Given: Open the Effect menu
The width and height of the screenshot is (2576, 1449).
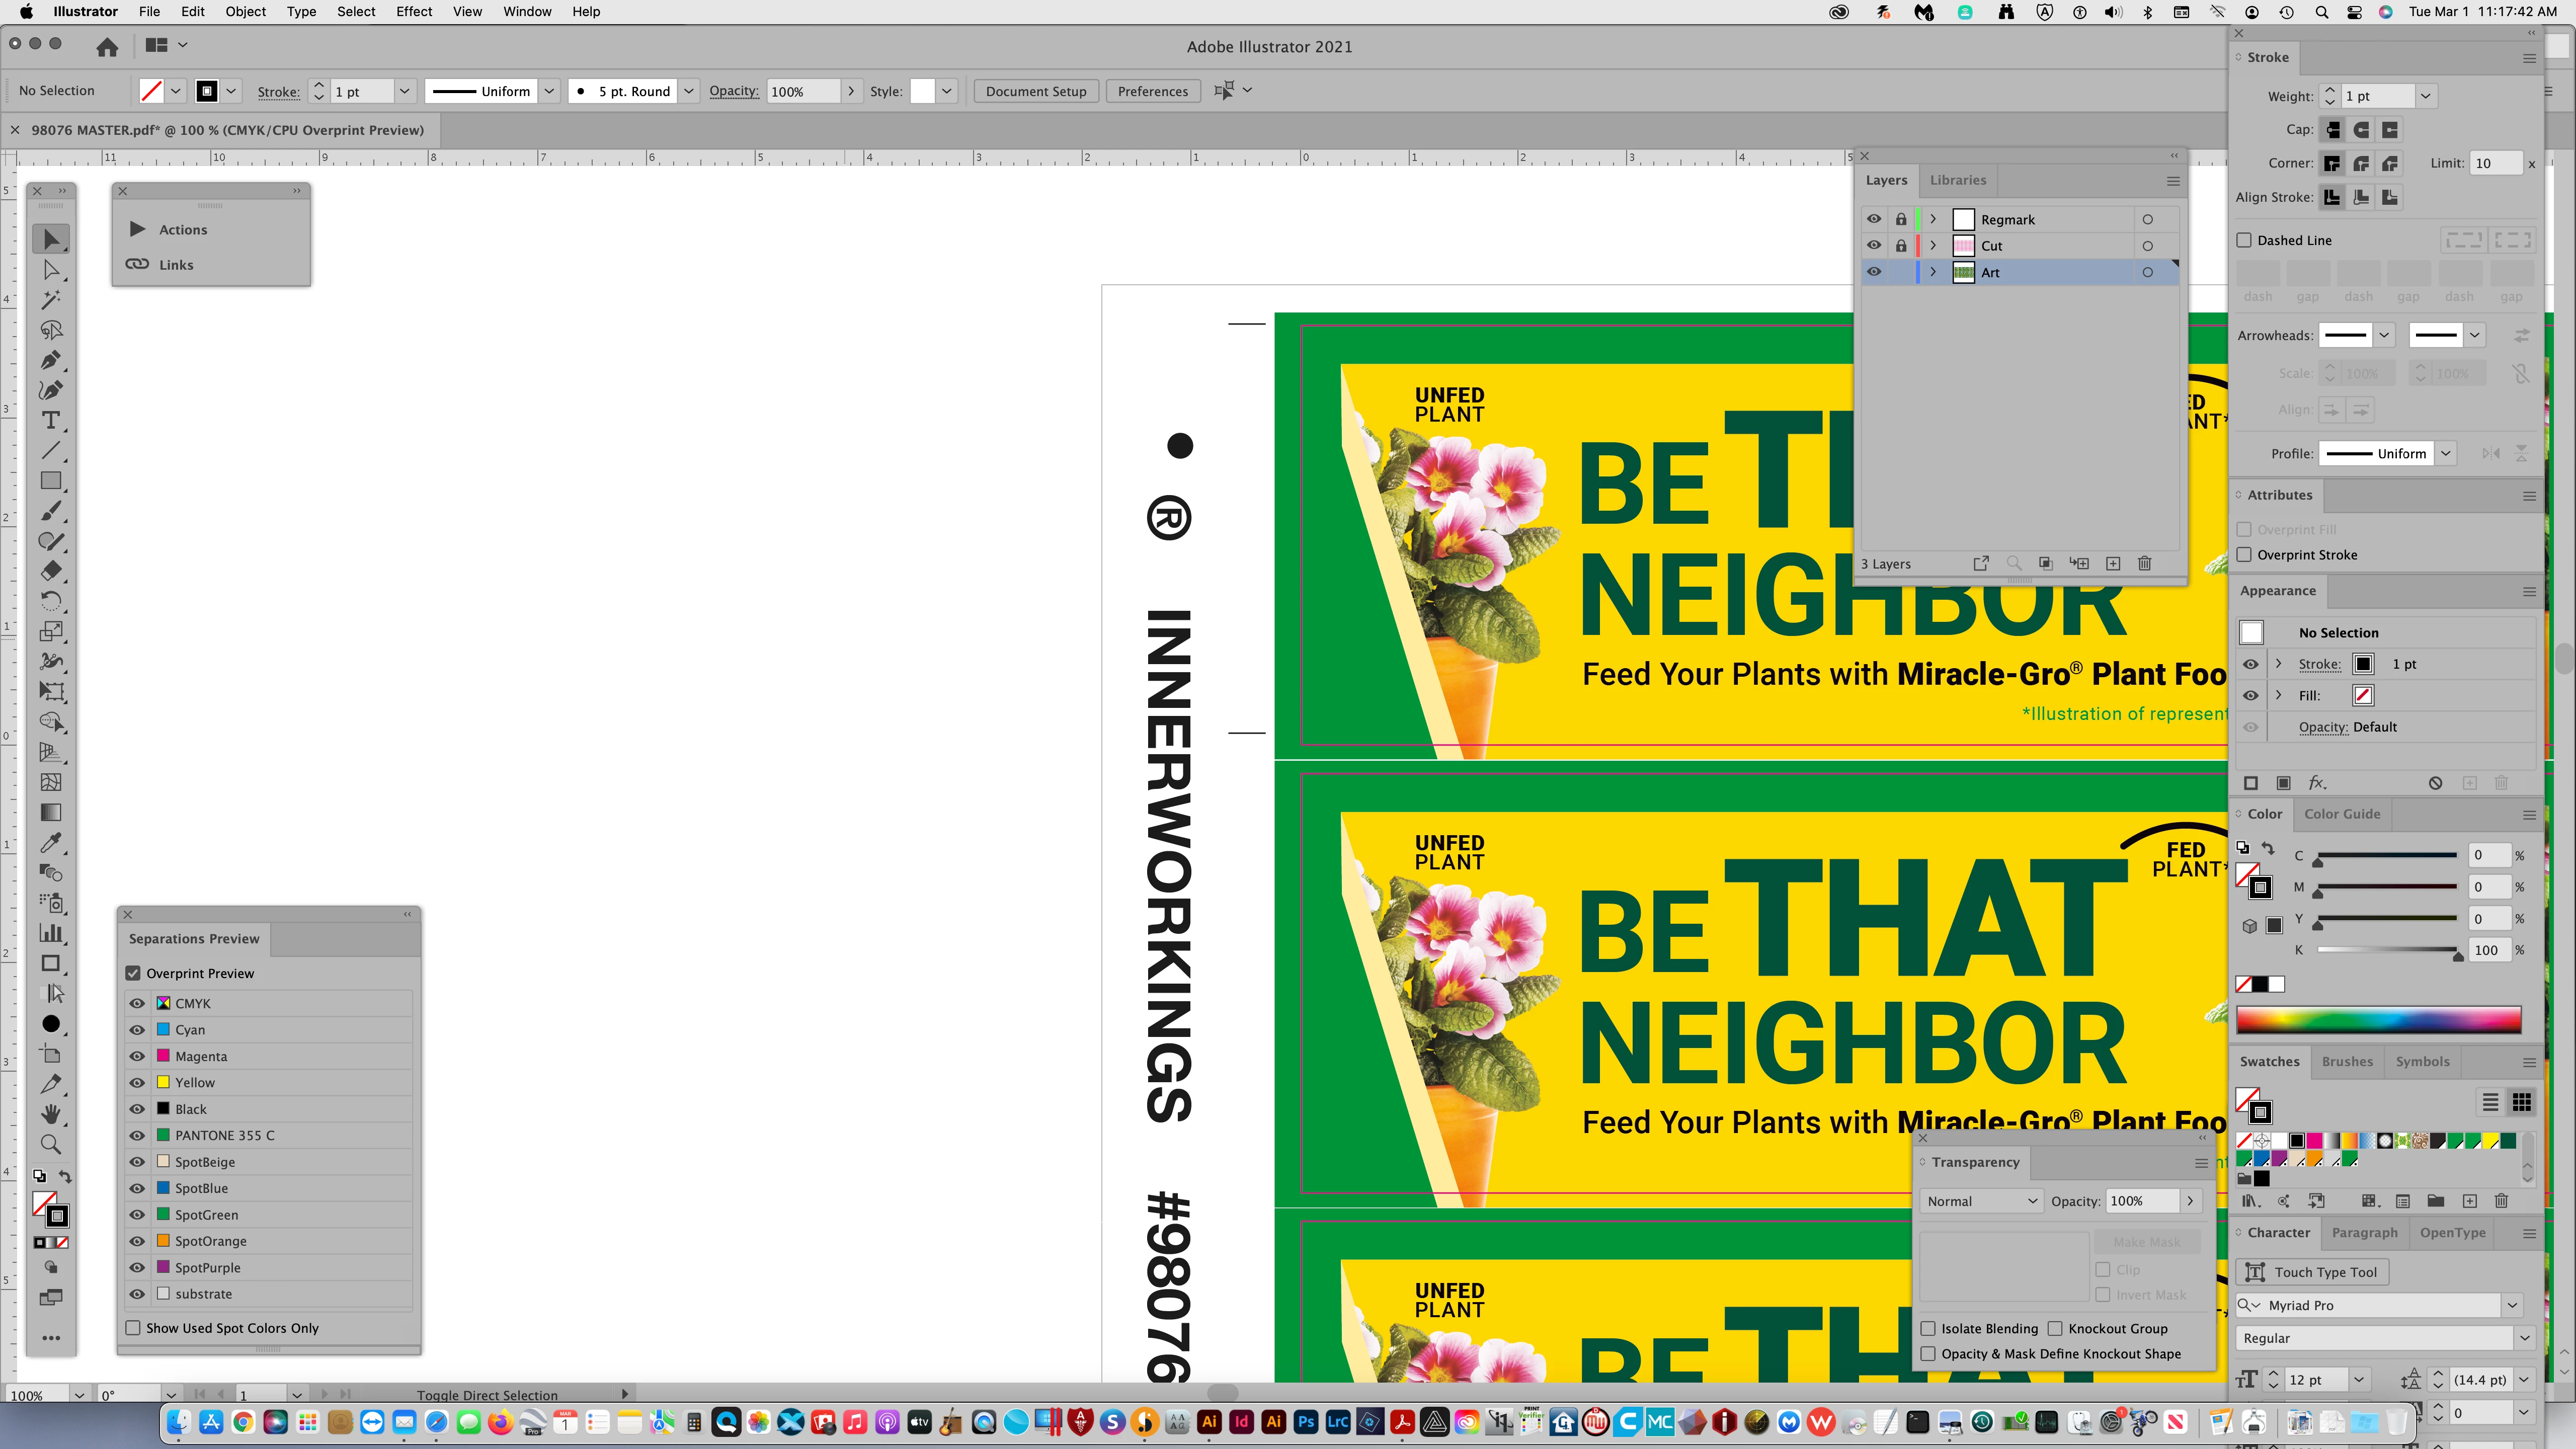Looking at the screenshot, I should pyautogui.click(x=413, y=12).
